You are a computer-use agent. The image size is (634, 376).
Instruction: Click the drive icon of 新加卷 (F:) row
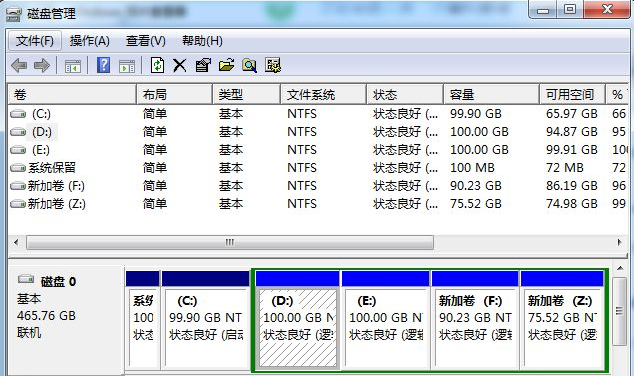(18, 186)
